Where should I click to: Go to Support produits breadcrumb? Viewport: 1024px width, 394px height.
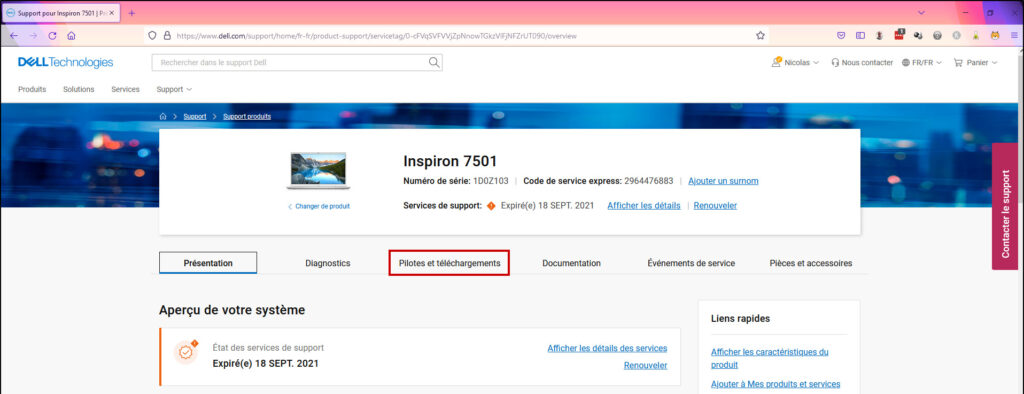tap(247, 116)
